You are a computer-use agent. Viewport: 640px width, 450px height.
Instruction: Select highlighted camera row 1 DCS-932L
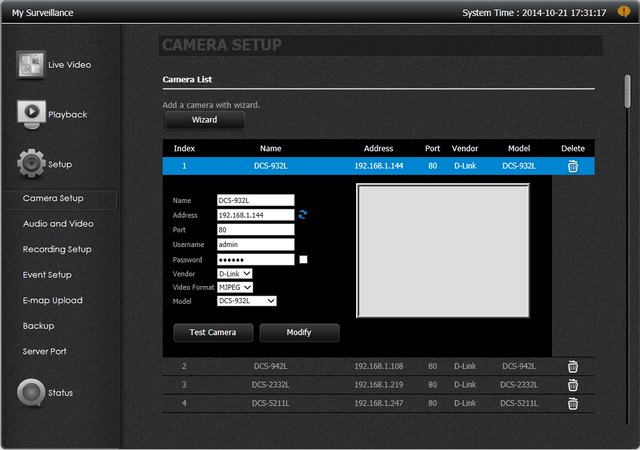tap(378, 166)
